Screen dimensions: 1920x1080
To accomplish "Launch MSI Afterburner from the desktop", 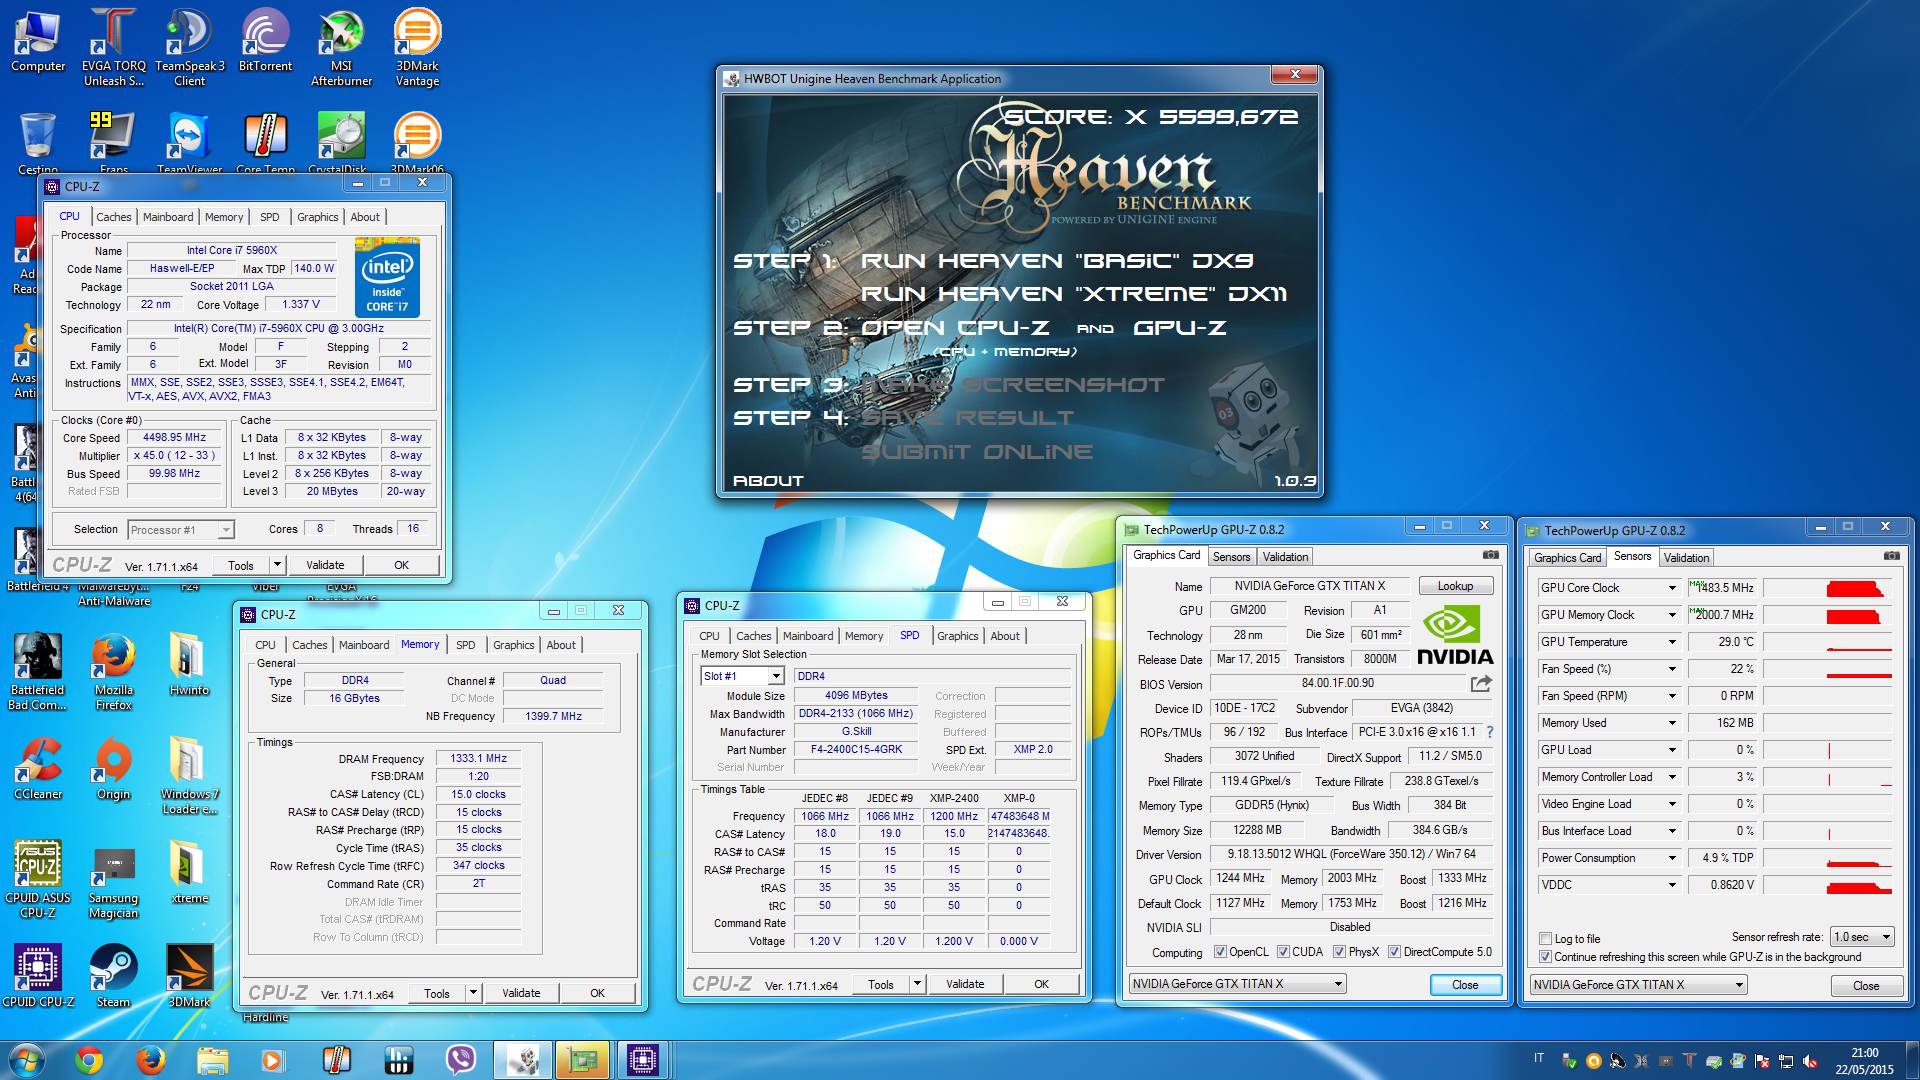I will tap(342, 48).
